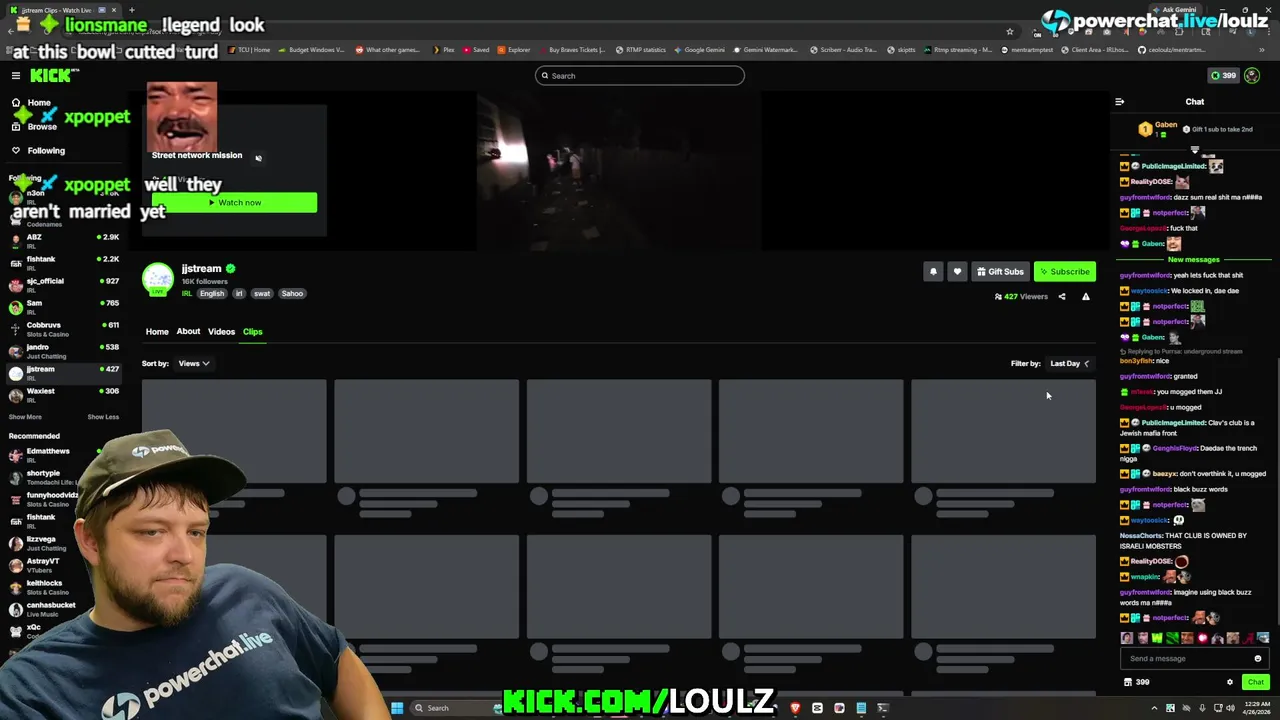Click Show More in sidebar

pyautogui.click(x=25, y=417)
